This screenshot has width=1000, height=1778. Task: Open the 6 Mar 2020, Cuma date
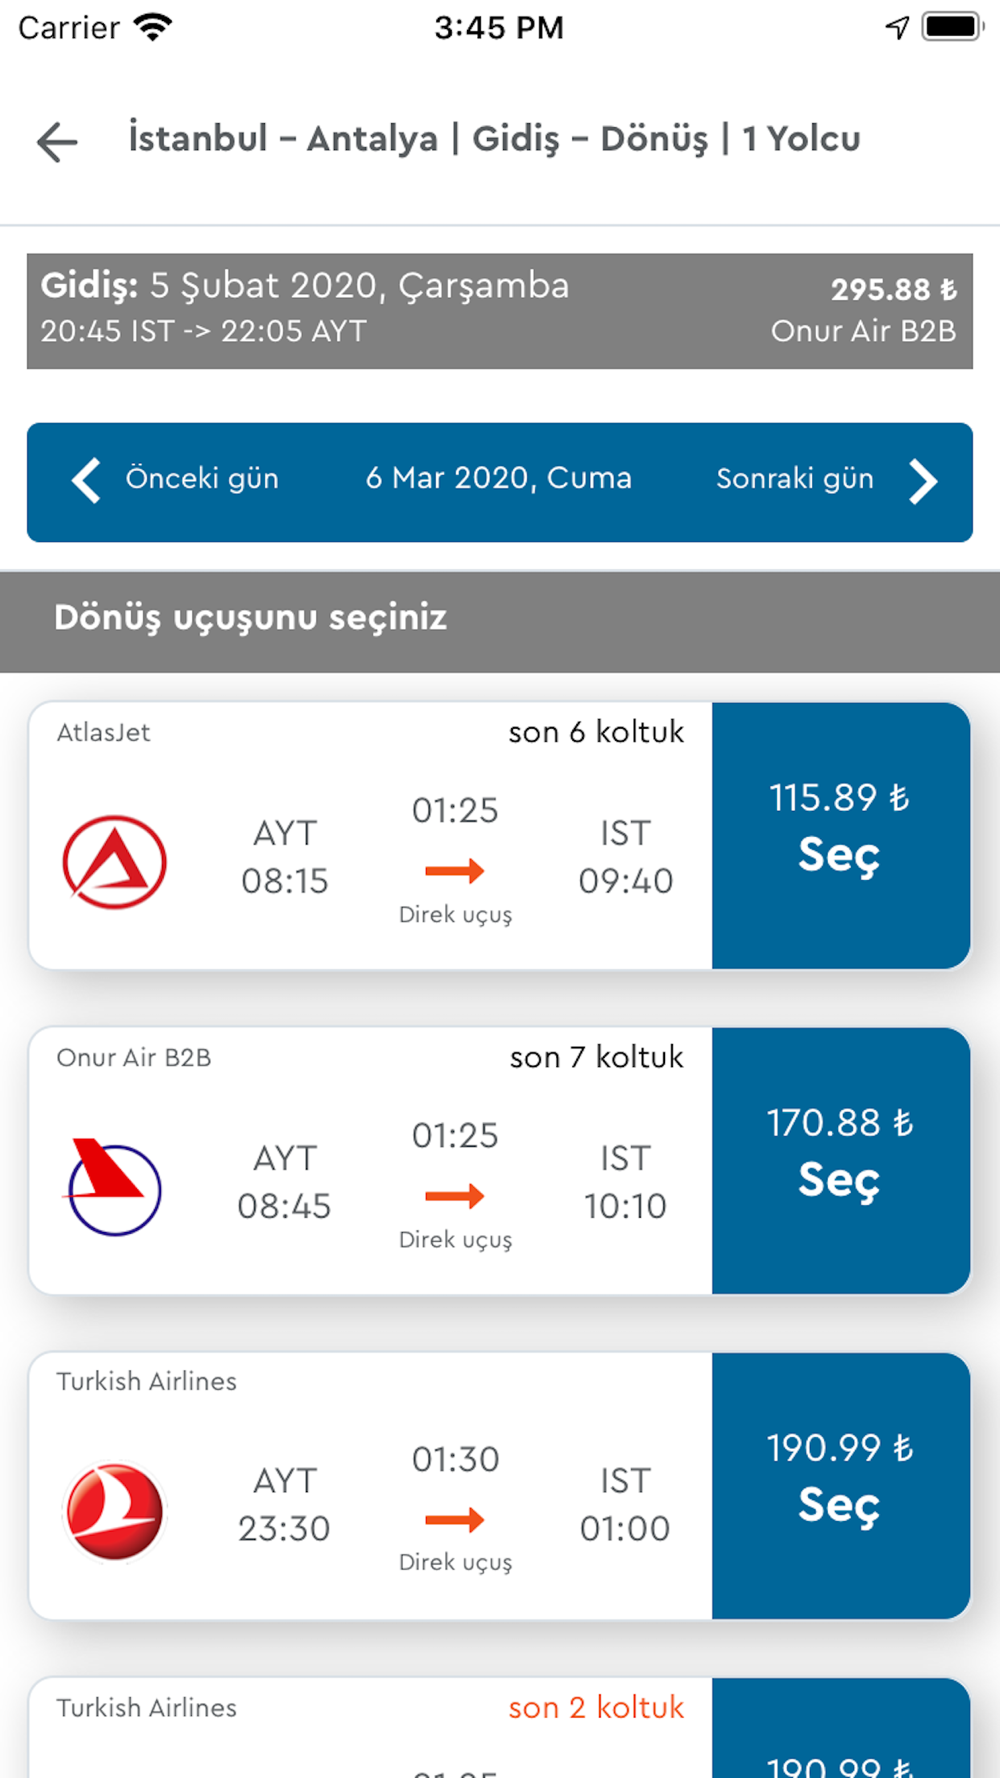(x=499, y=478)
